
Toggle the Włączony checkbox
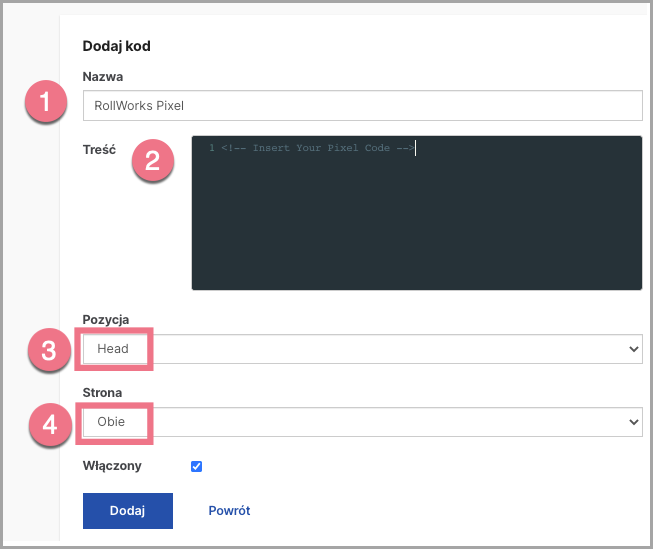[x=197, y=466]
